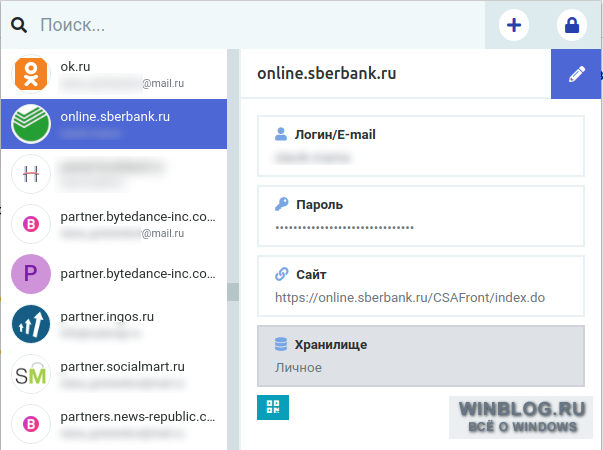Click the pink B icon beside partner.bytedance-inc.co...
Screen dimensions: 603x450
pos(31,224)
